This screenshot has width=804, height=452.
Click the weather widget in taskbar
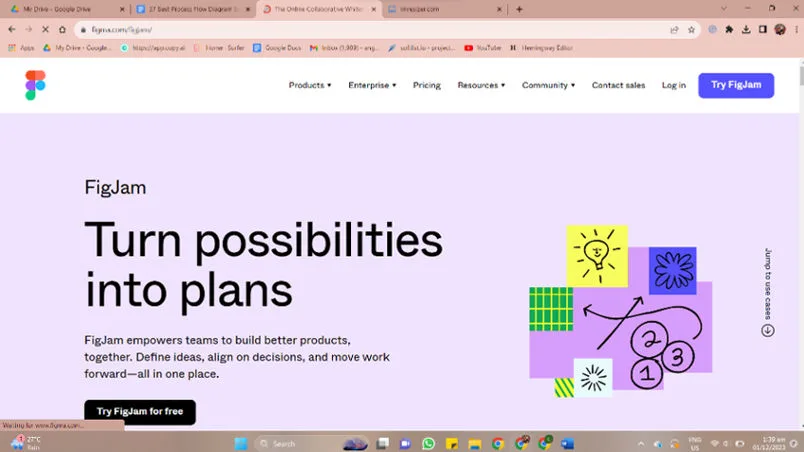[27, 443]
